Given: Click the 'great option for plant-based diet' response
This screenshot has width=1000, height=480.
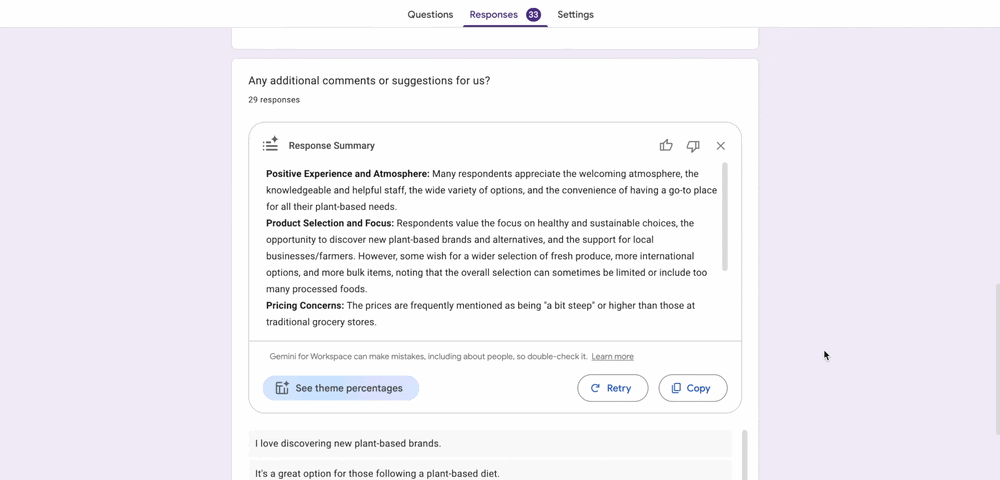Looking at the screenshot, I should [377, 473].
